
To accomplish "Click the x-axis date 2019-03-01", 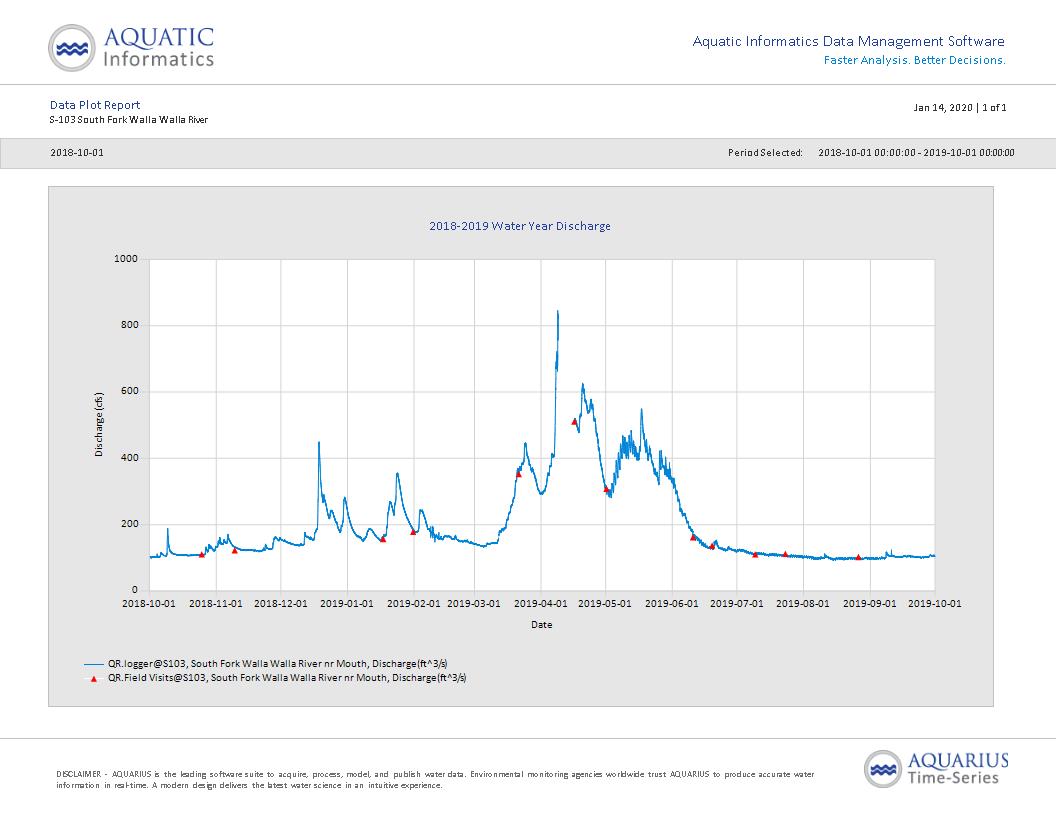I will point(474,604).
